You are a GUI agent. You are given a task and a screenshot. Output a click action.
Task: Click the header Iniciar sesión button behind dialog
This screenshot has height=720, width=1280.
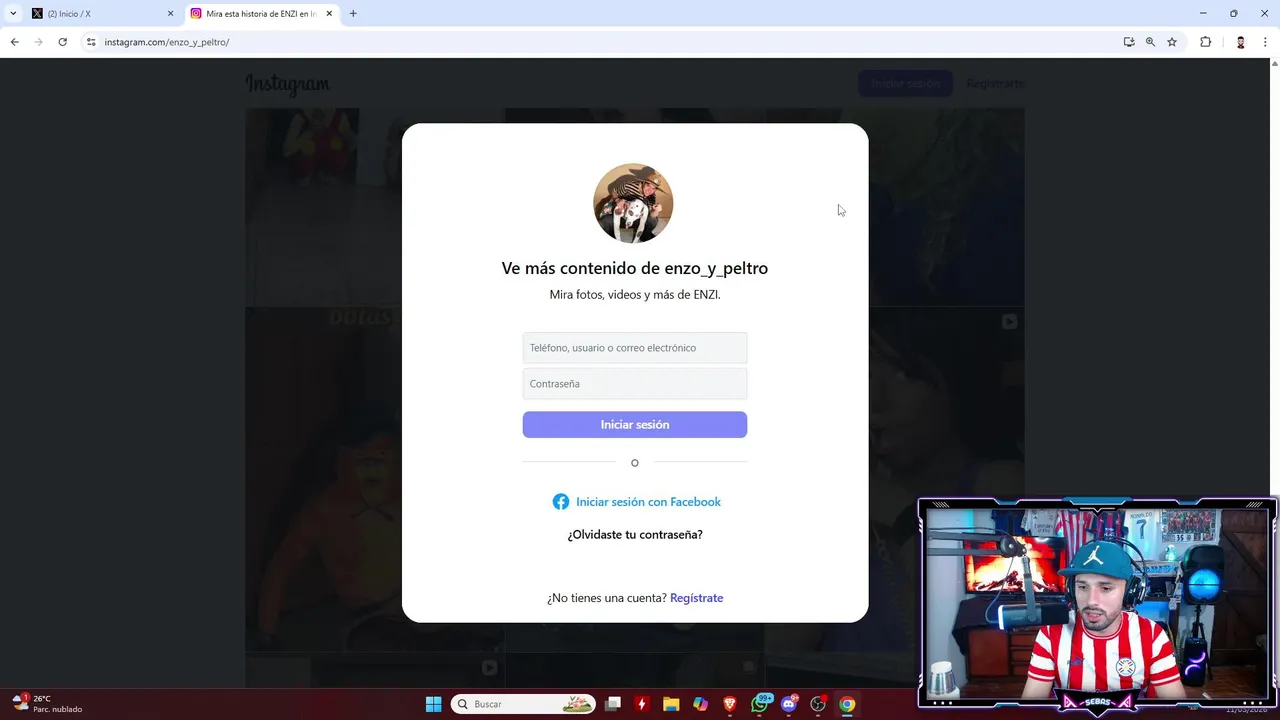tap(905, 84)
